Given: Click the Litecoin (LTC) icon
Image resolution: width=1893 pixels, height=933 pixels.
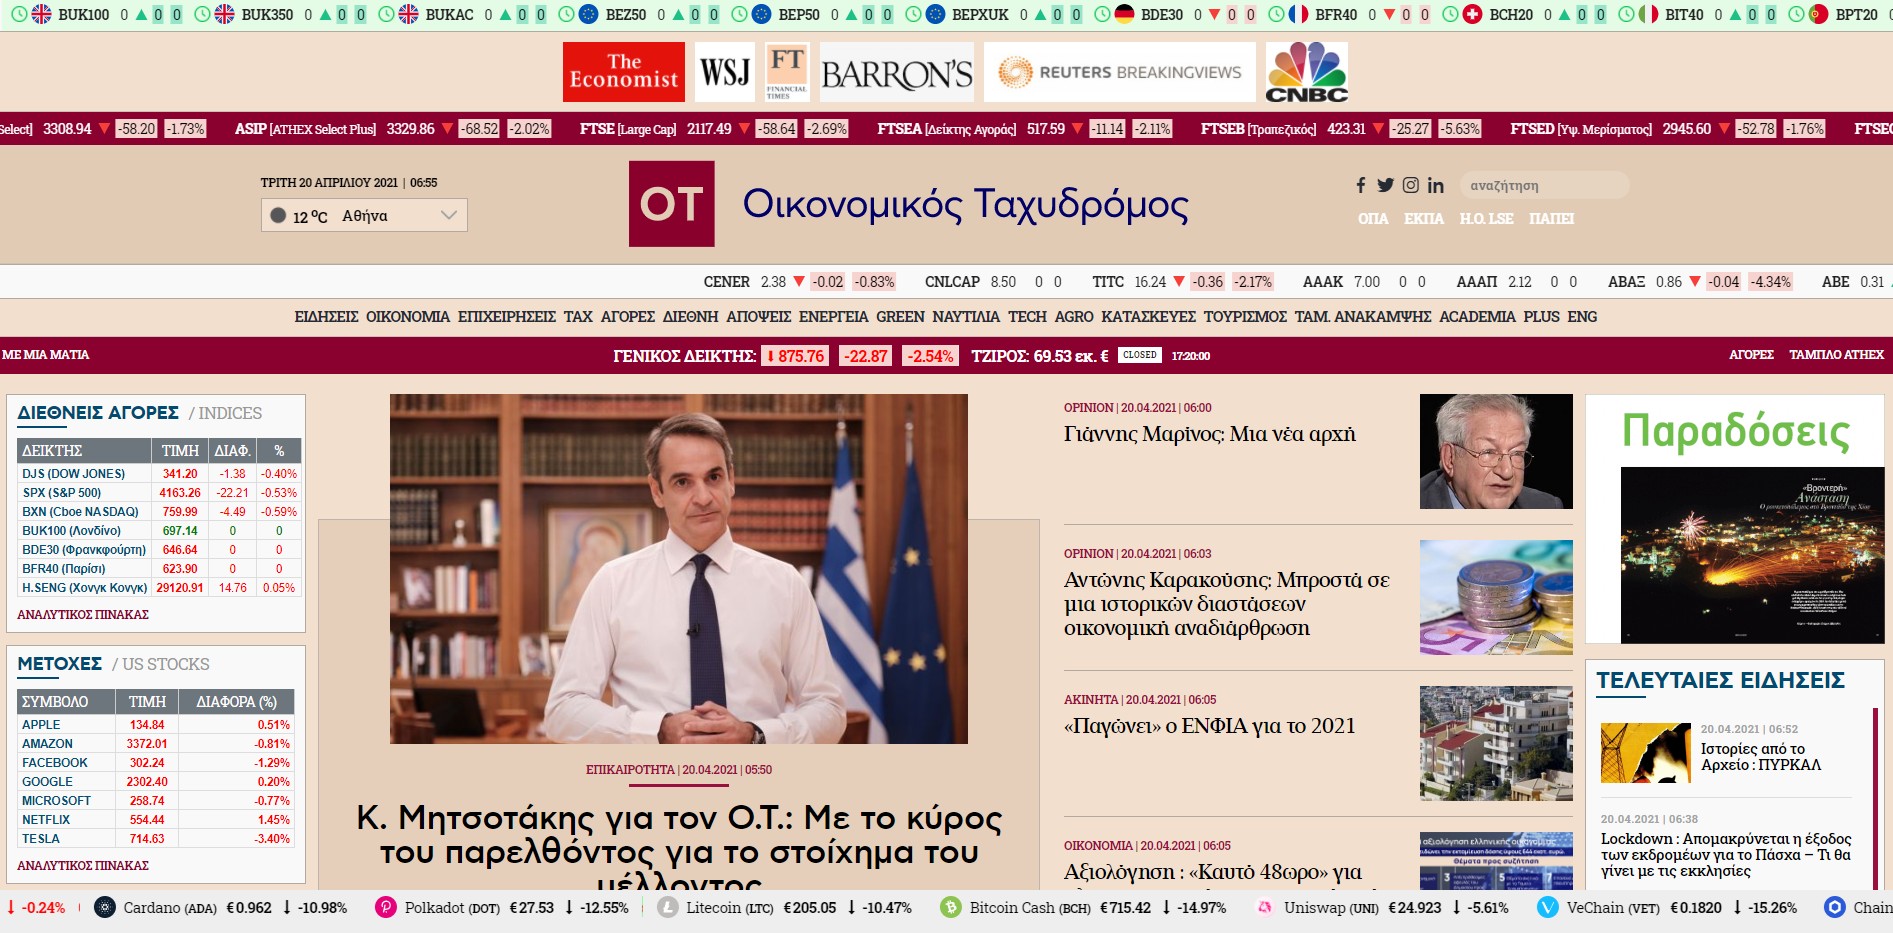Looking at the screenshot, I should [667, 908].
